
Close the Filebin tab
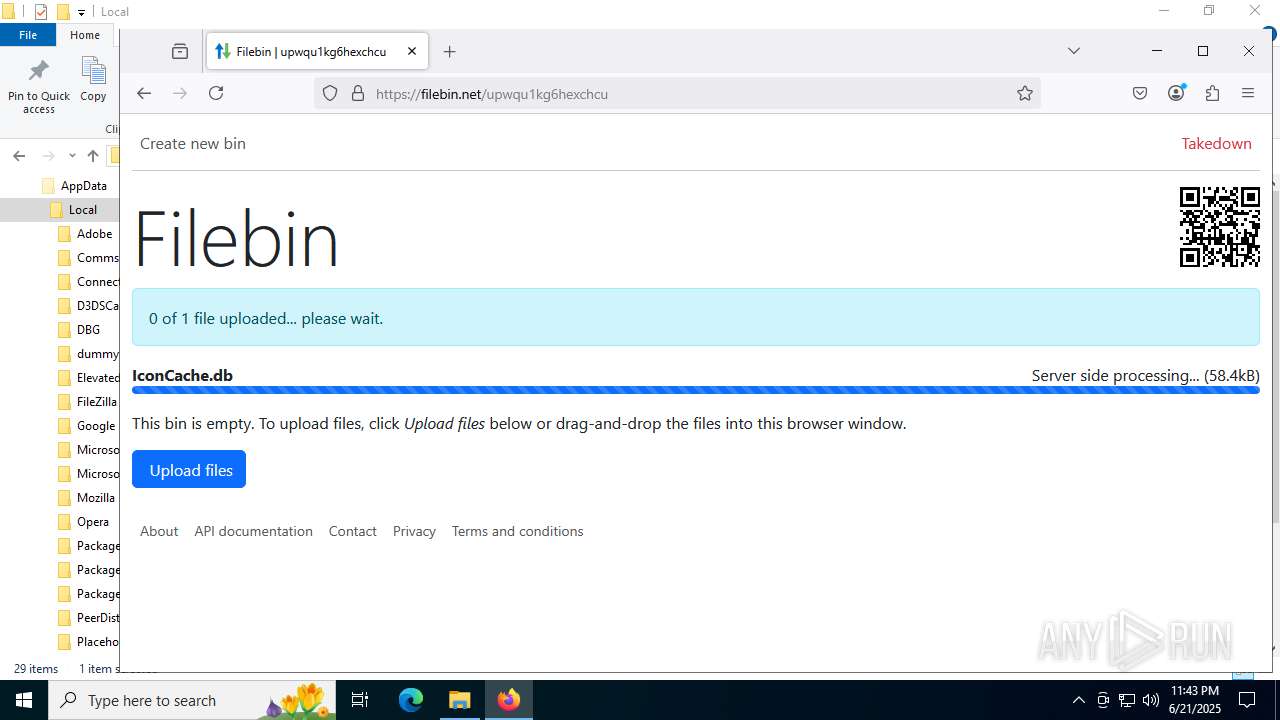[x=412, y=51]
